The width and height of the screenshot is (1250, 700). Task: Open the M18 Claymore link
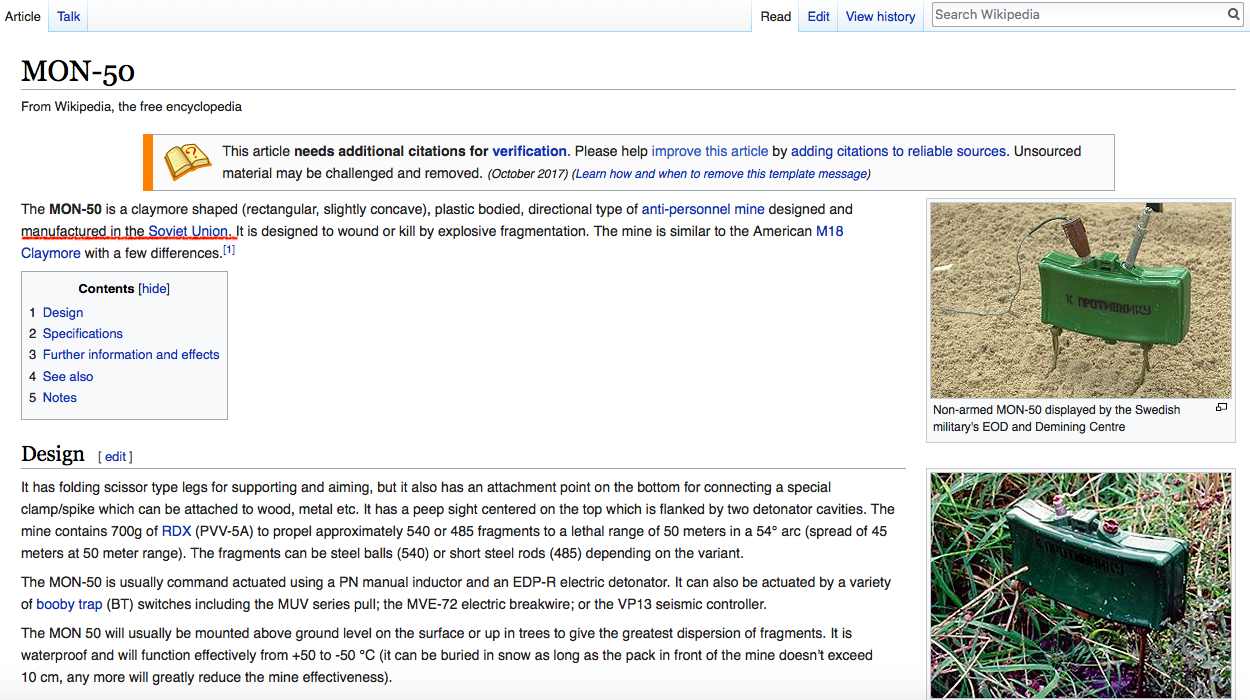[829, 231]
